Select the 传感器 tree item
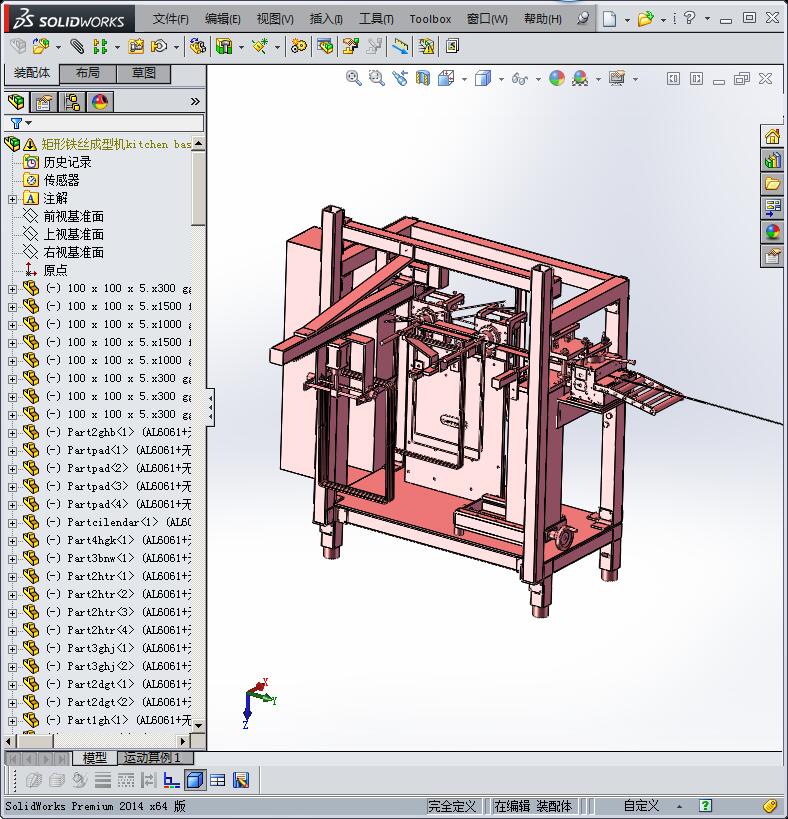788x819 pixels. [62, 181]
